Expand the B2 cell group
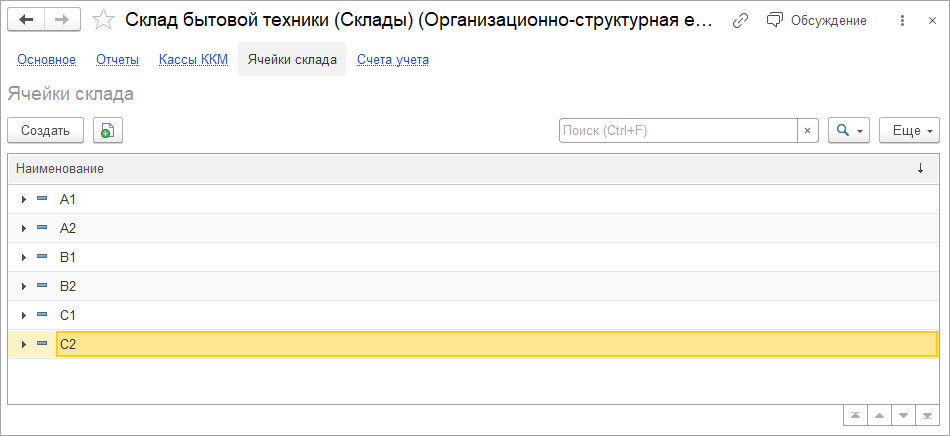 pos(23,287)
